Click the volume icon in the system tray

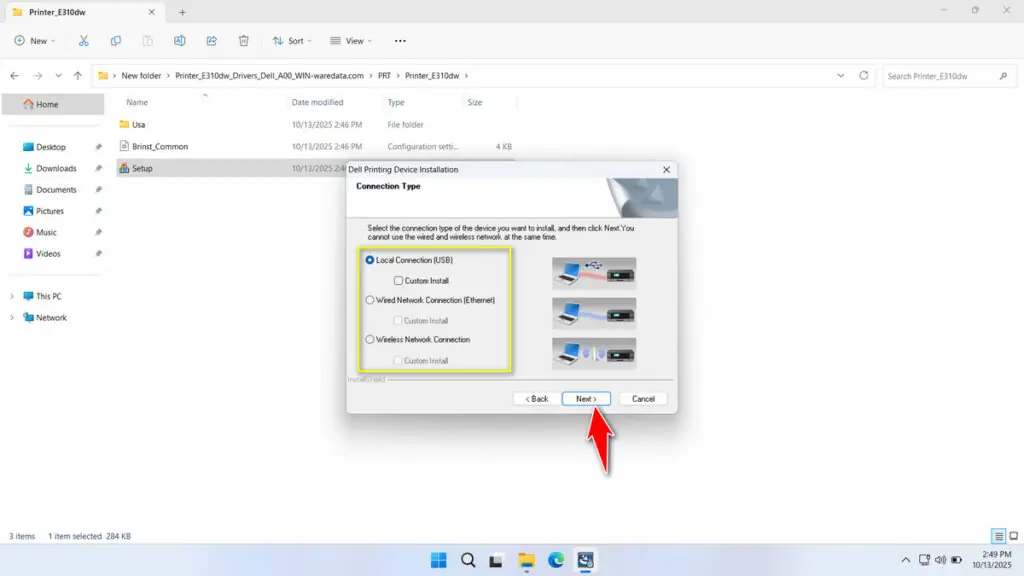941,560
